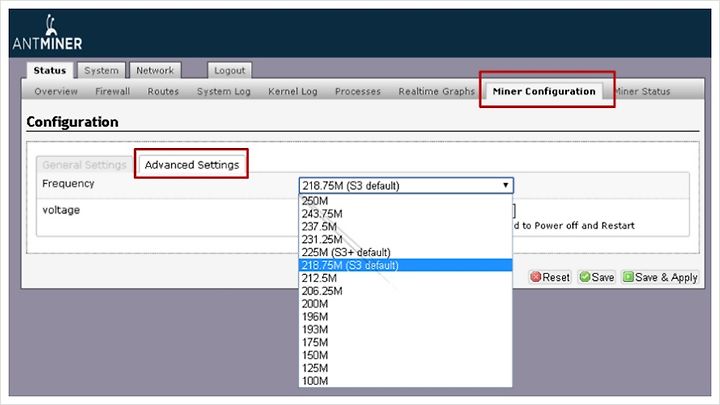
Task: Open the Kernel Log subtab
Action: pyautogui.click(x=292, y=91)
